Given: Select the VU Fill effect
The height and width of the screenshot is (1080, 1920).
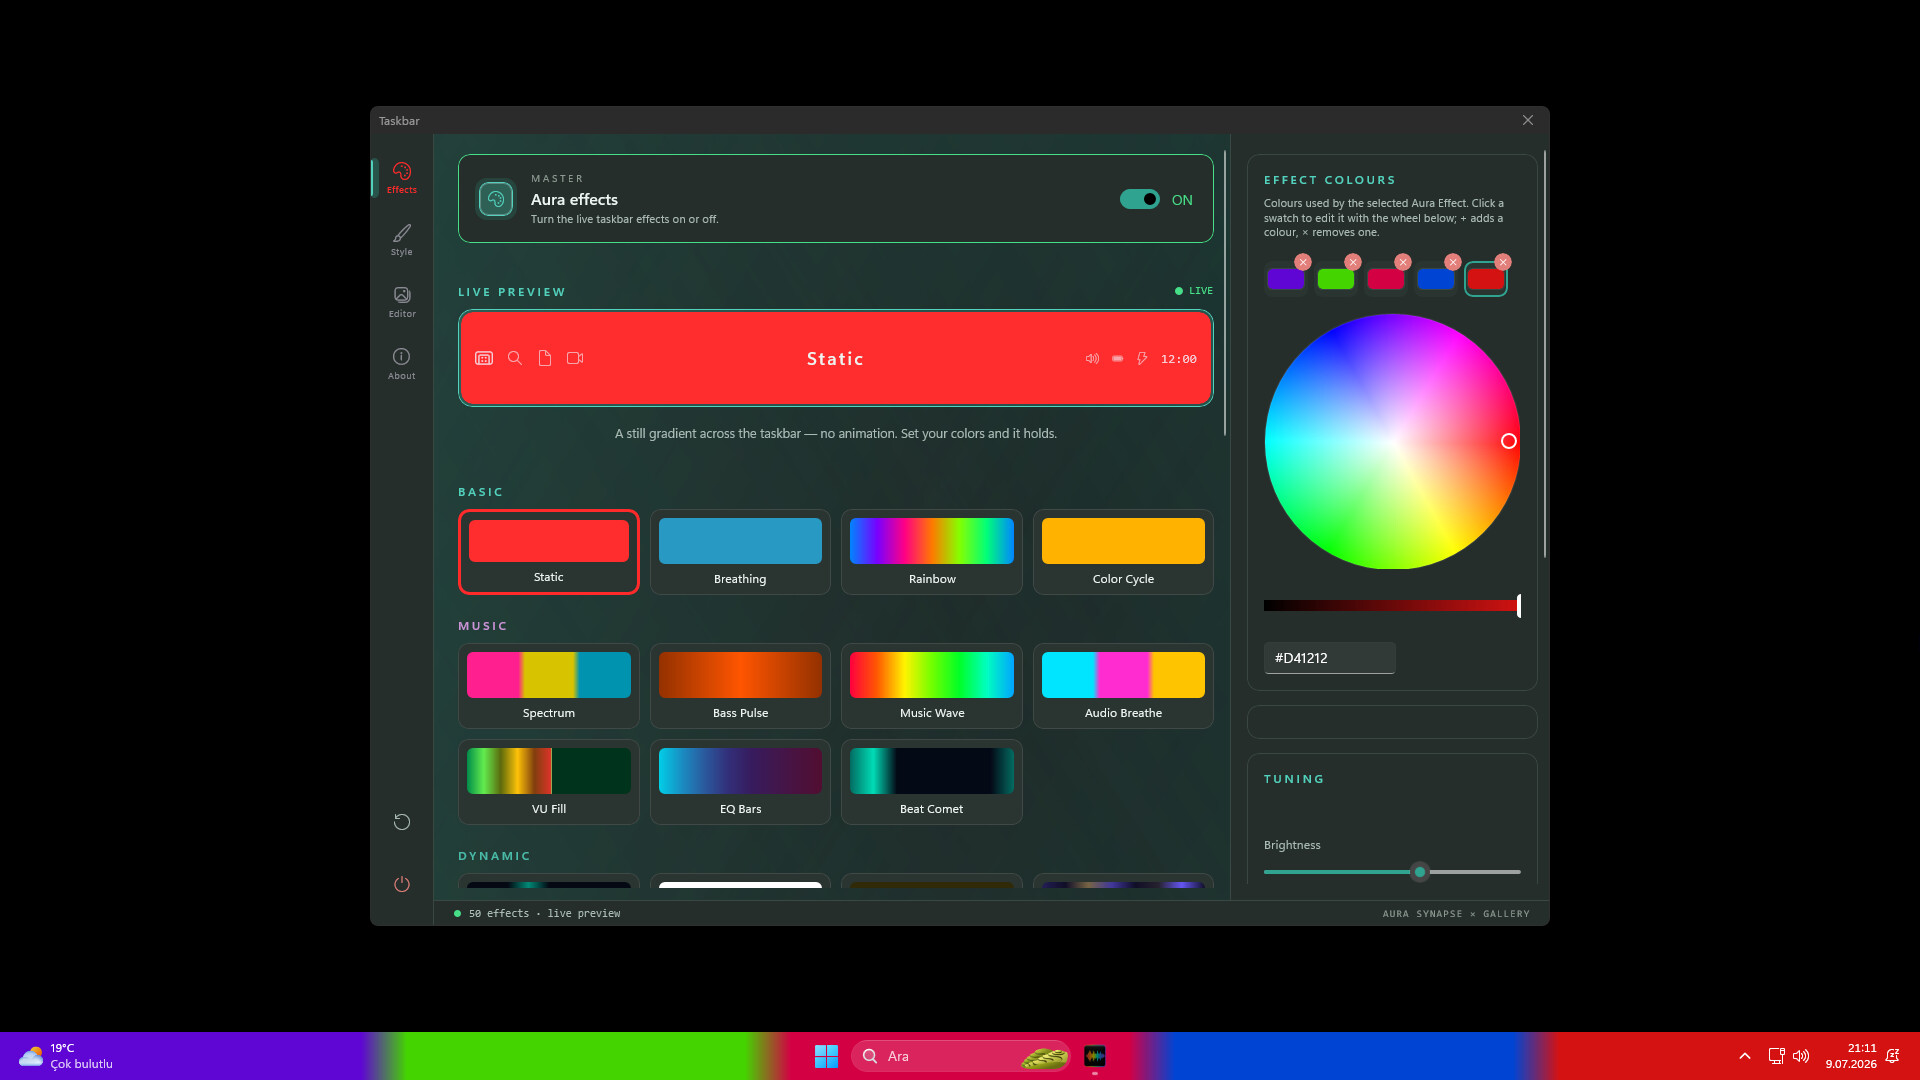Looking at the screenshot, I should coord(549,782).
